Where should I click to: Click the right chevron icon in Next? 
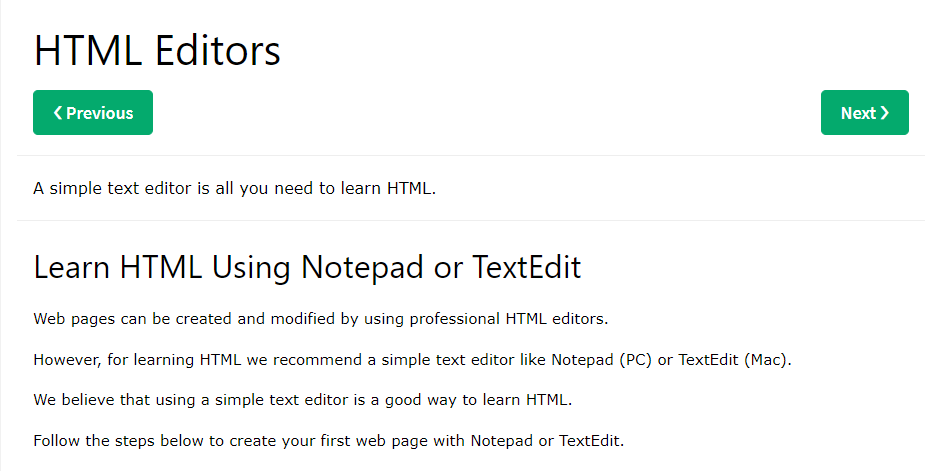(x=885, y=113)
